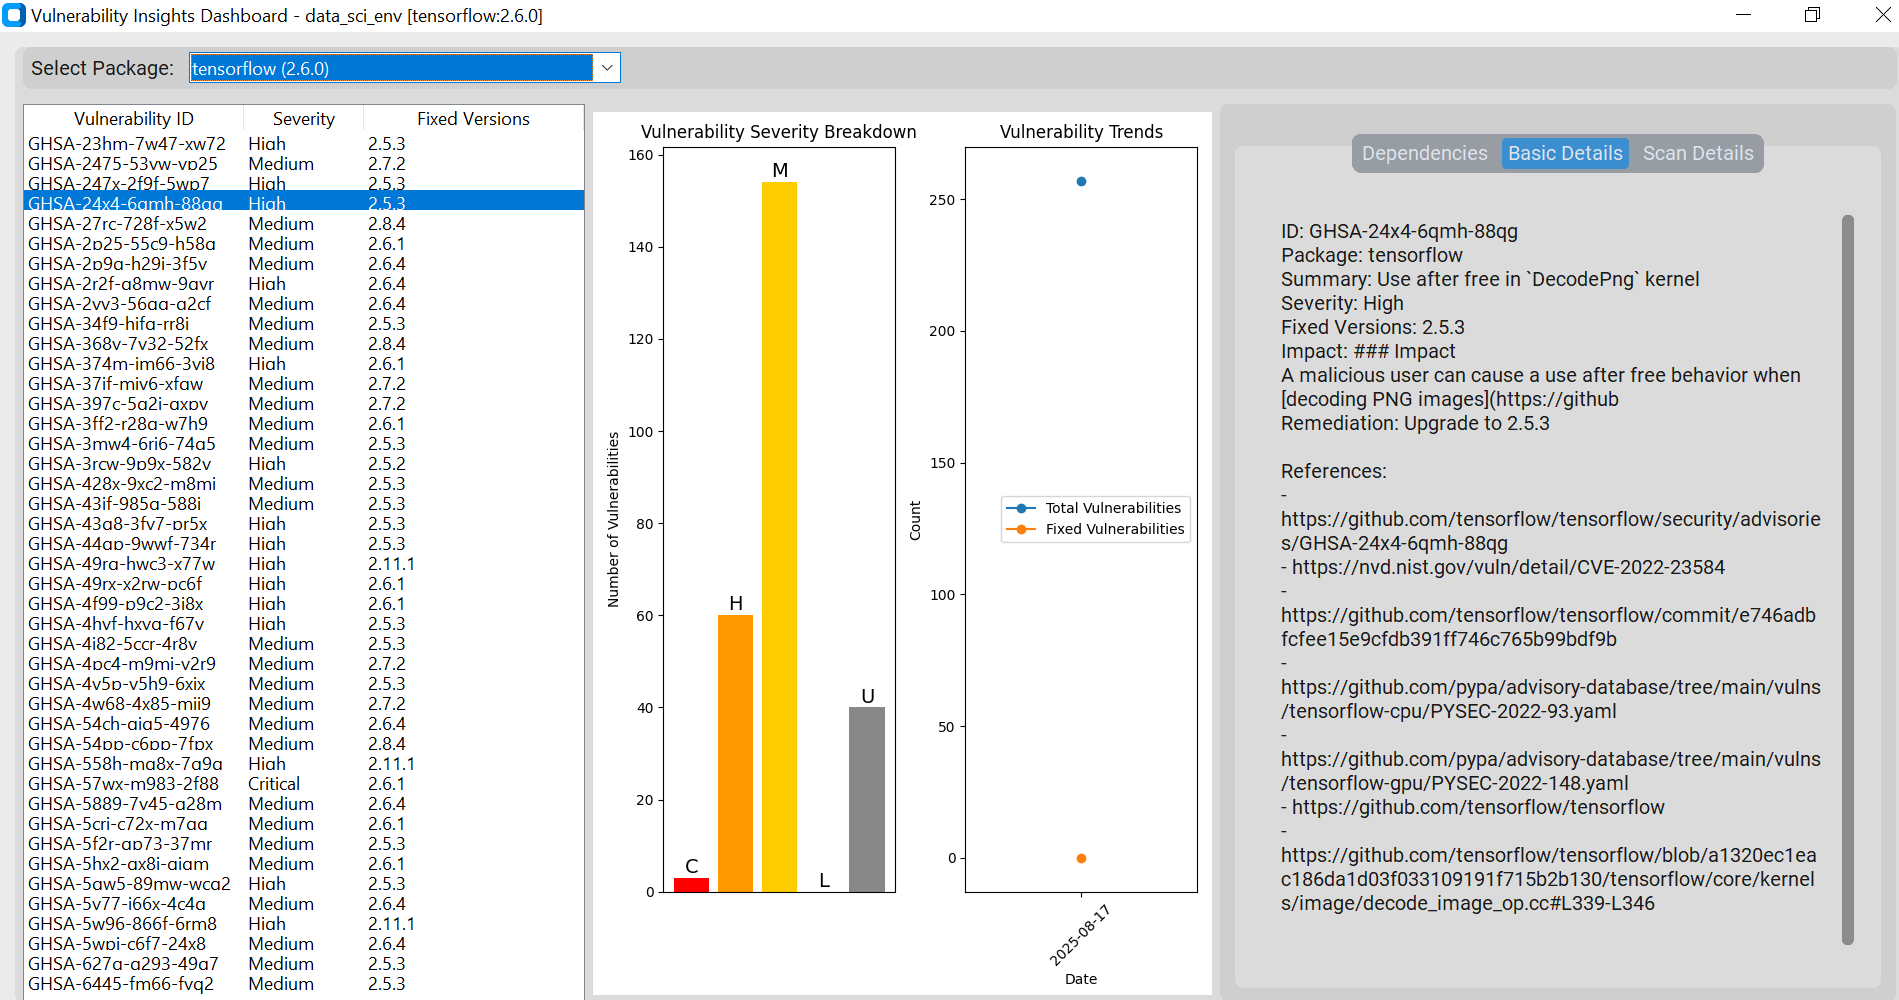Screen dimensions: 1899x1000
Task: Click the app icon in title bar
Action: [14, 15]
